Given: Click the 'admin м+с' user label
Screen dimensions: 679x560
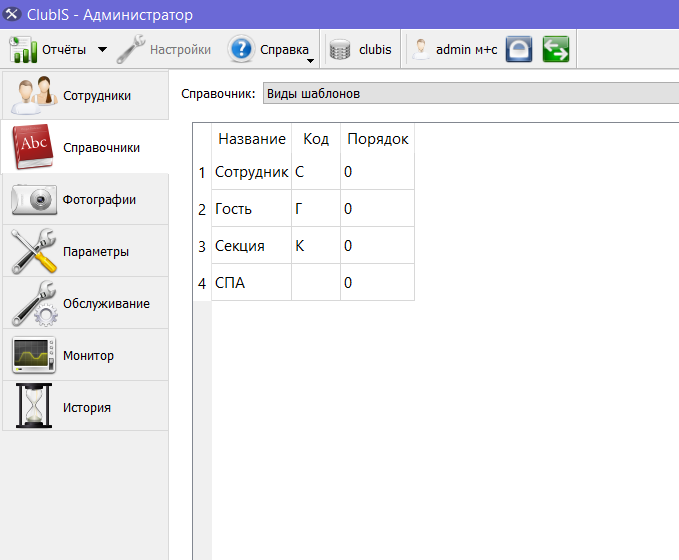Looking at the screenshot, I should pyautogui.click(x=466, y=49).
